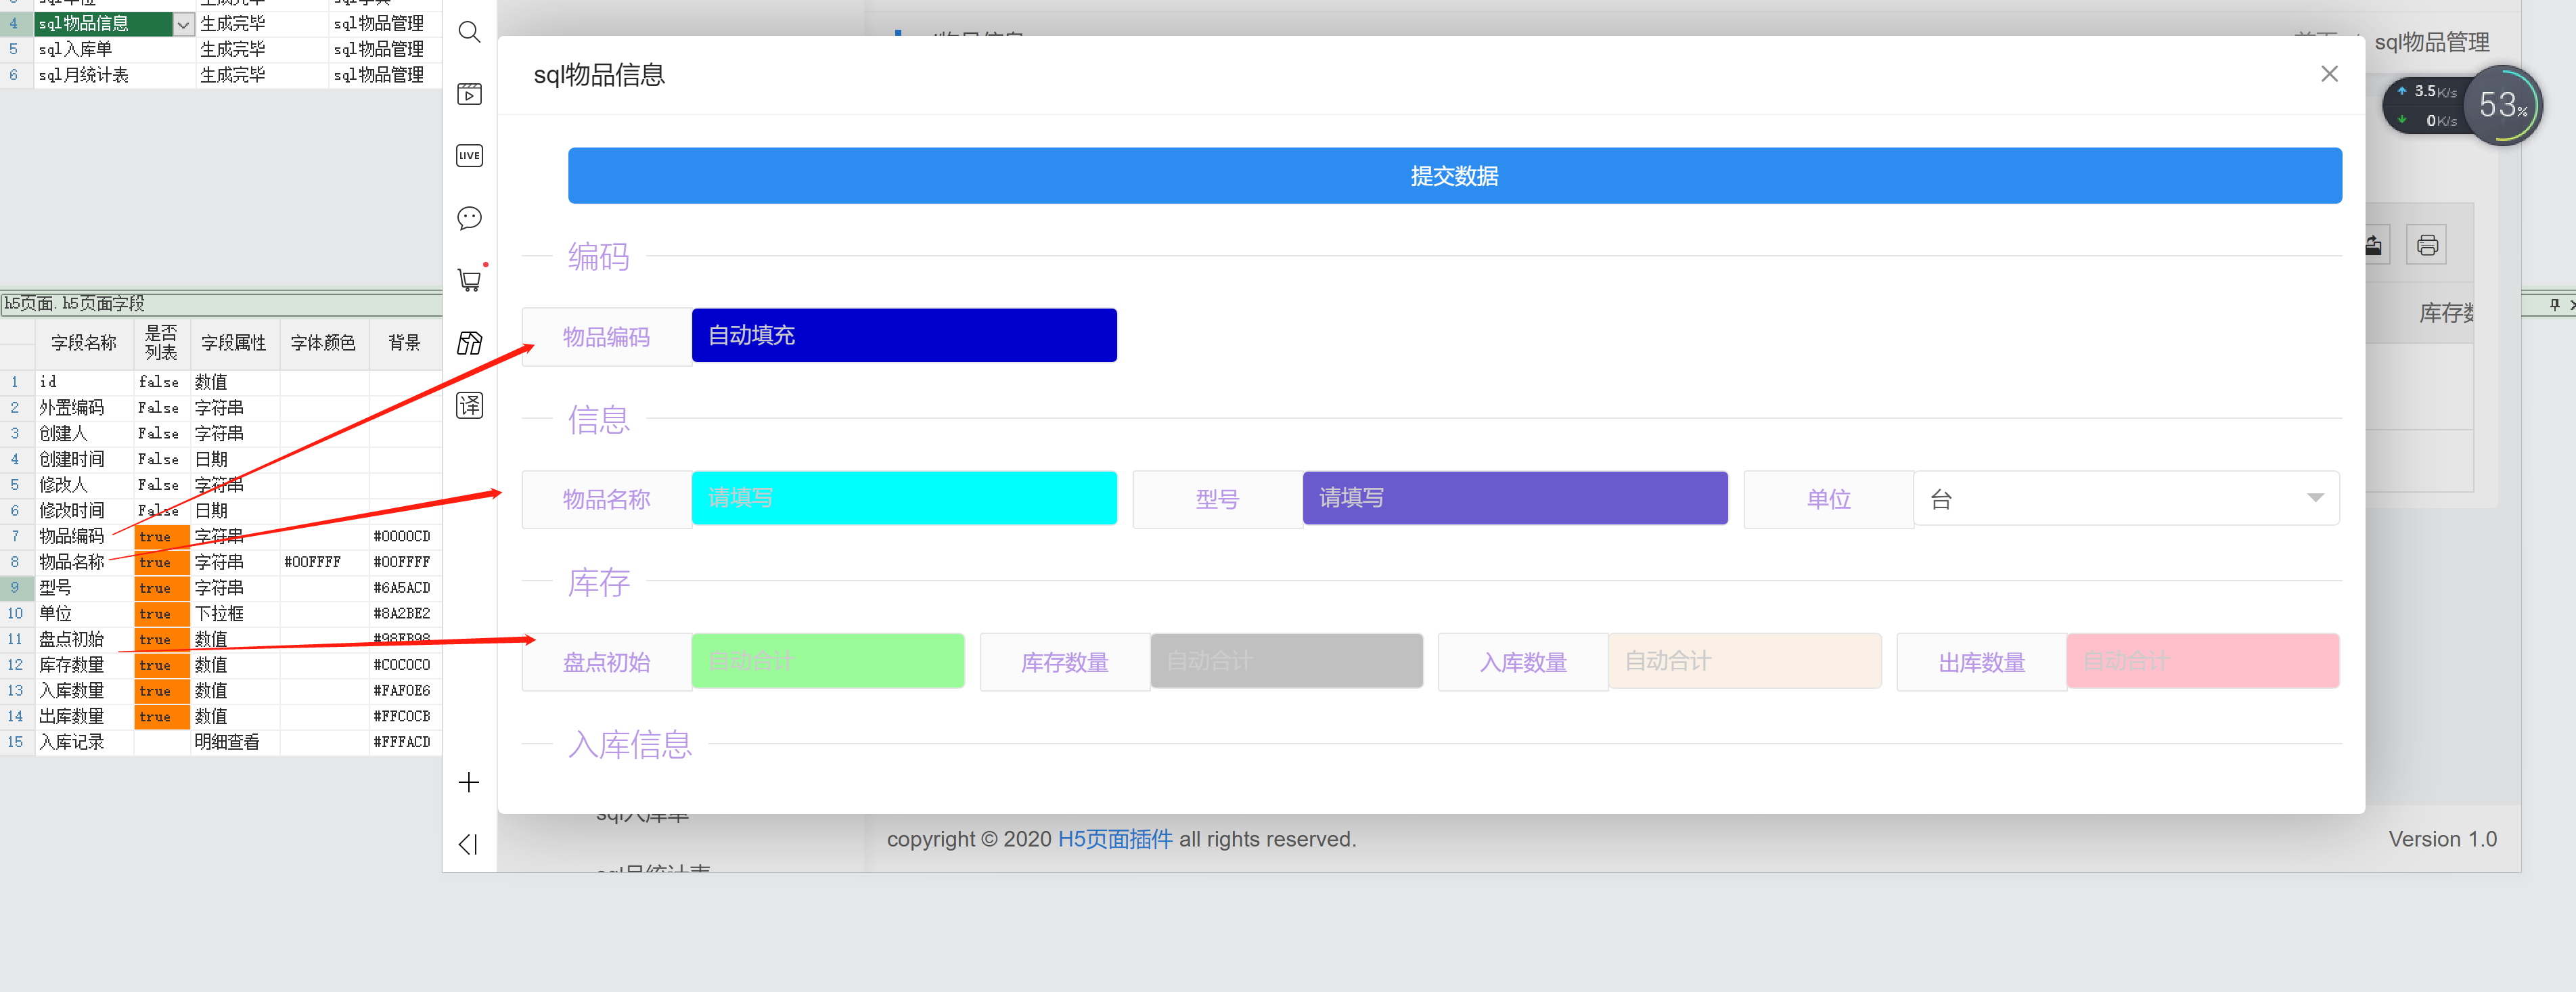Click the printer icon button
The height and width of the screenshot is (992, 2576).
(2426, 245)
